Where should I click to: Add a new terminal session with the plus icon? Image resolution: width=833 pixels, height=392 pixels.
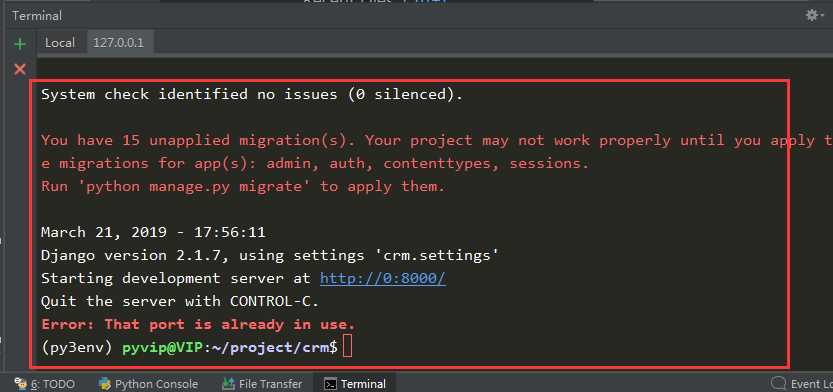(20, 44)
